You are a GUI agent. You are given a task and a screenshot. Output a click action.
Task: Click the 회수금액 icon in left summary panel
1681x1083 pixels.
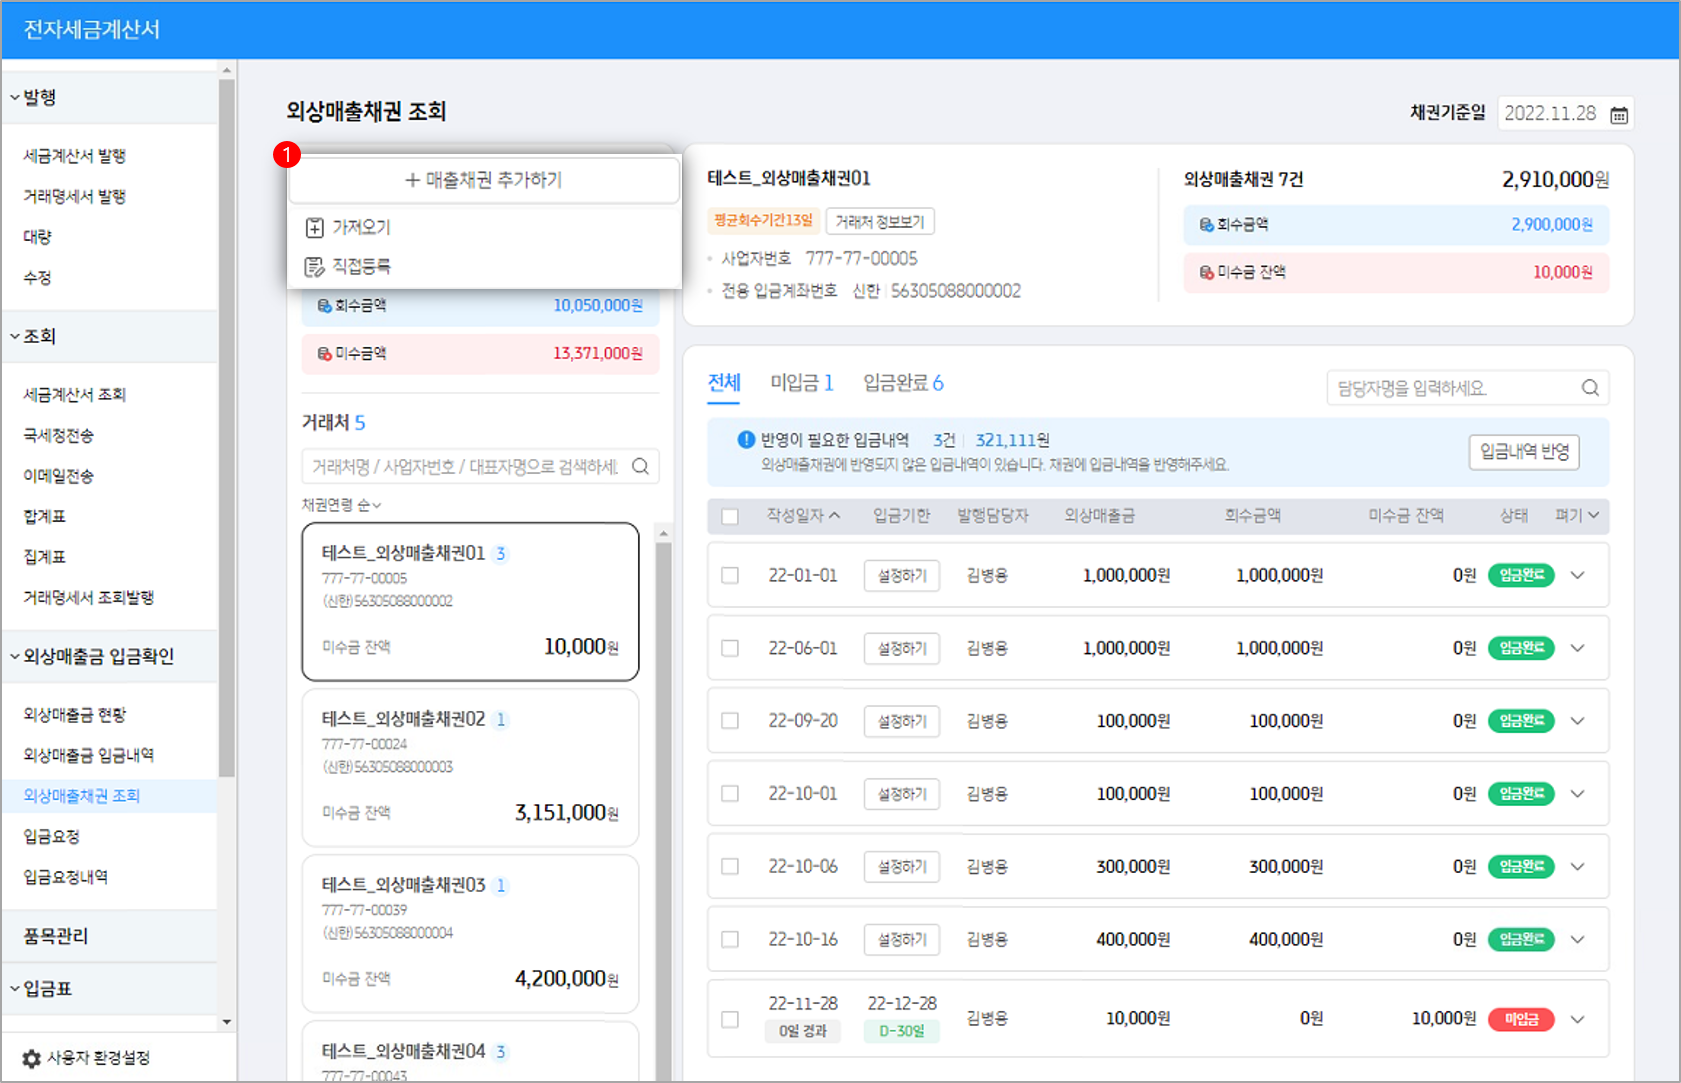[325, 305]
